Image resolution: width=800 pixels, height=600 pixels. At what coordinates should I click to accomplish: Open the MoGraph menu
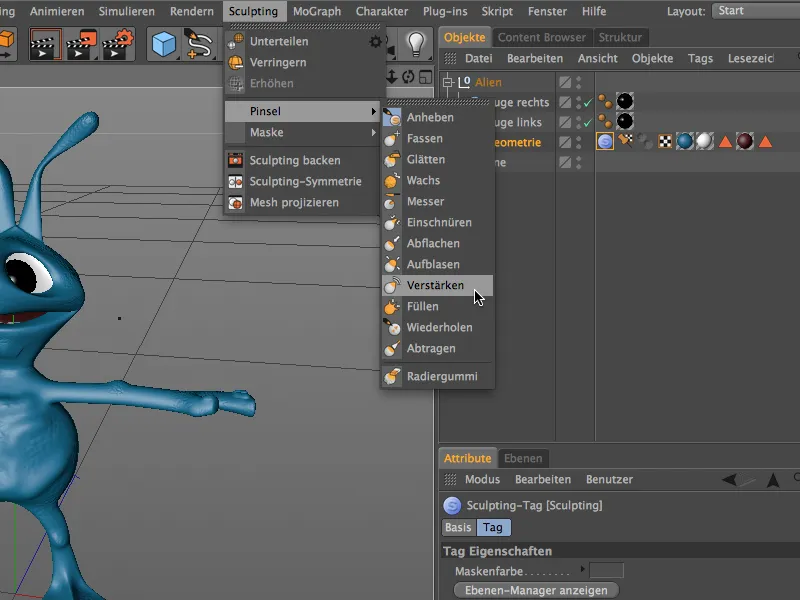click(317, 11)
